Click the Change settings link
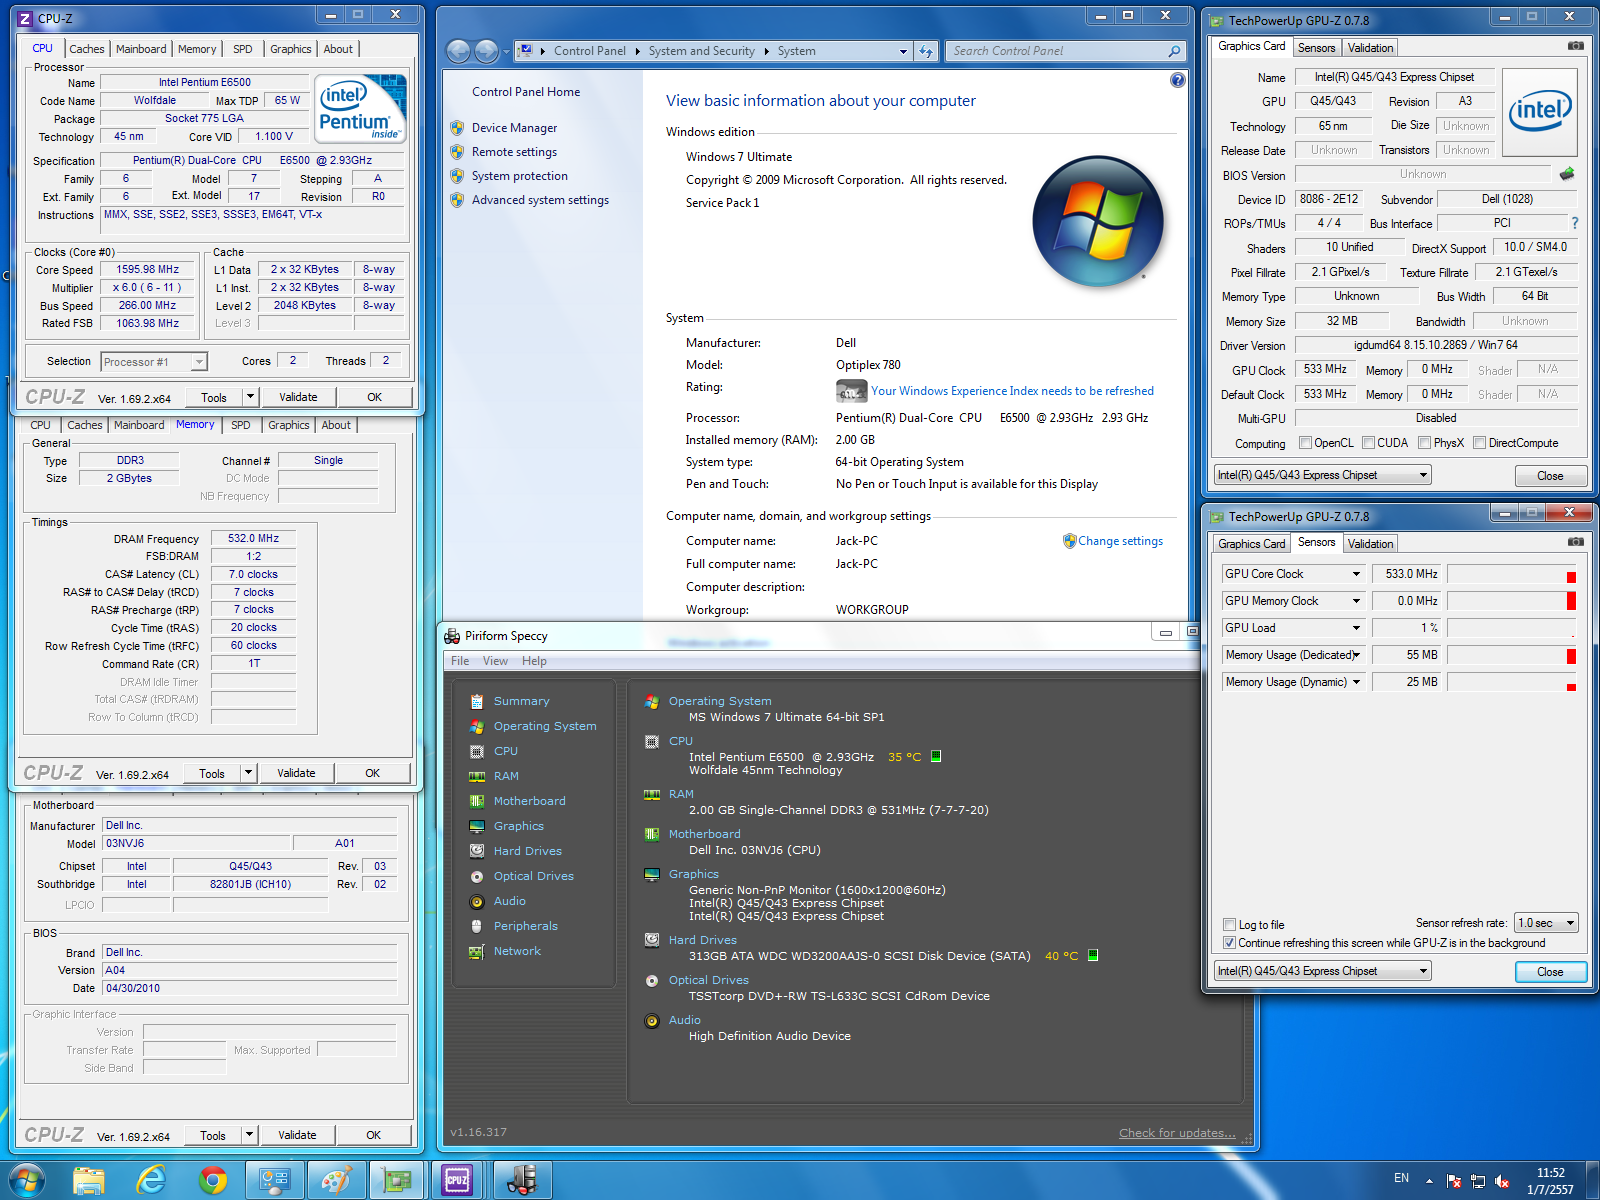Screen dimensions: 1600x1200 pos(1120,541)
